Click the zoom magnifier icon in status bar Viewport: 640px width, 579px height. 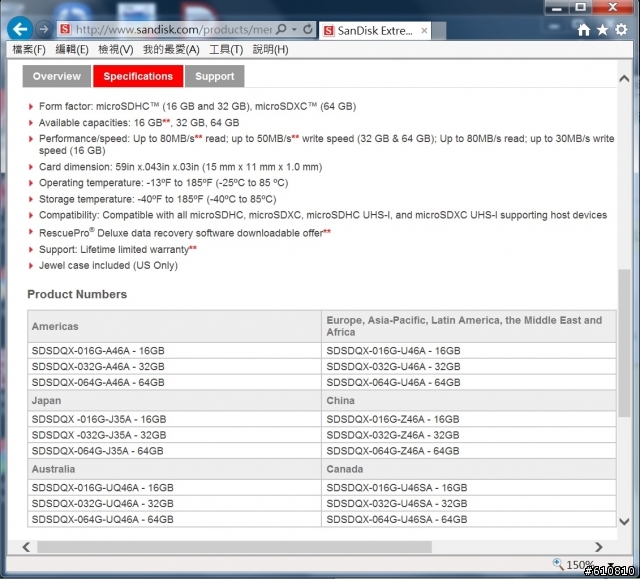[558, 564]
